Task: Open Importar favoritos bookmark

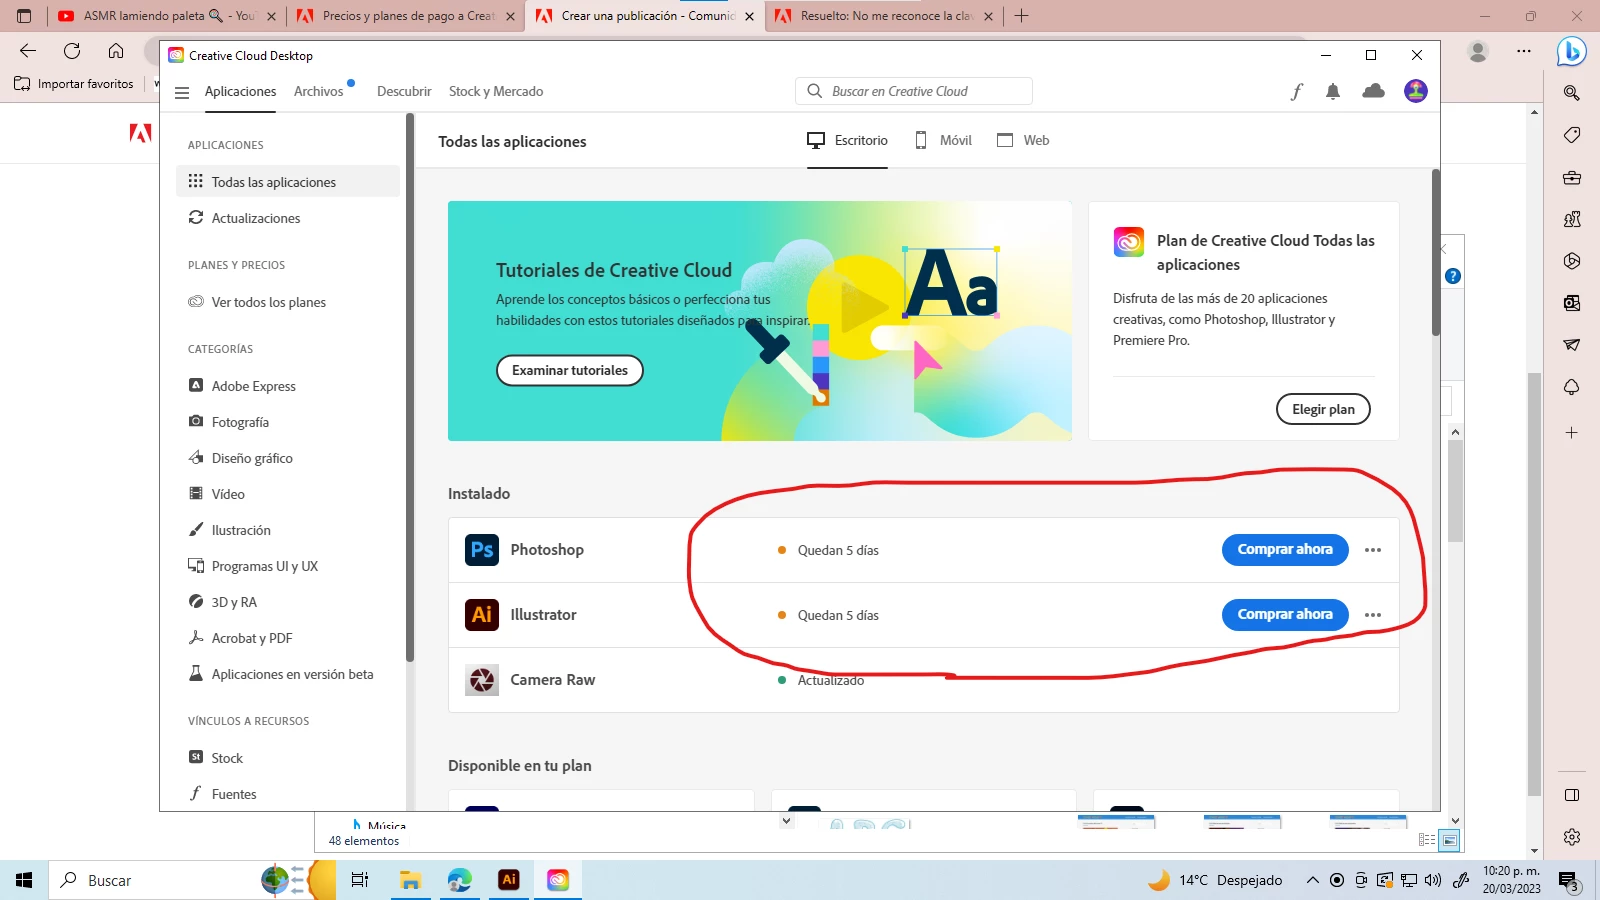Action: coord(75,84)
